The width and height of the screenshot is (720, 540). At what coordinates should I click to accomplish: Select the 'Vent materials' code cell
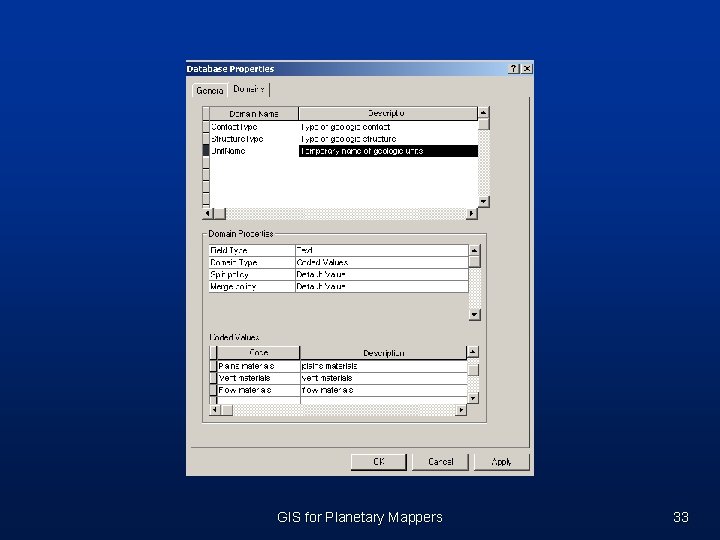pyautogui.click(x=259, y=378)
